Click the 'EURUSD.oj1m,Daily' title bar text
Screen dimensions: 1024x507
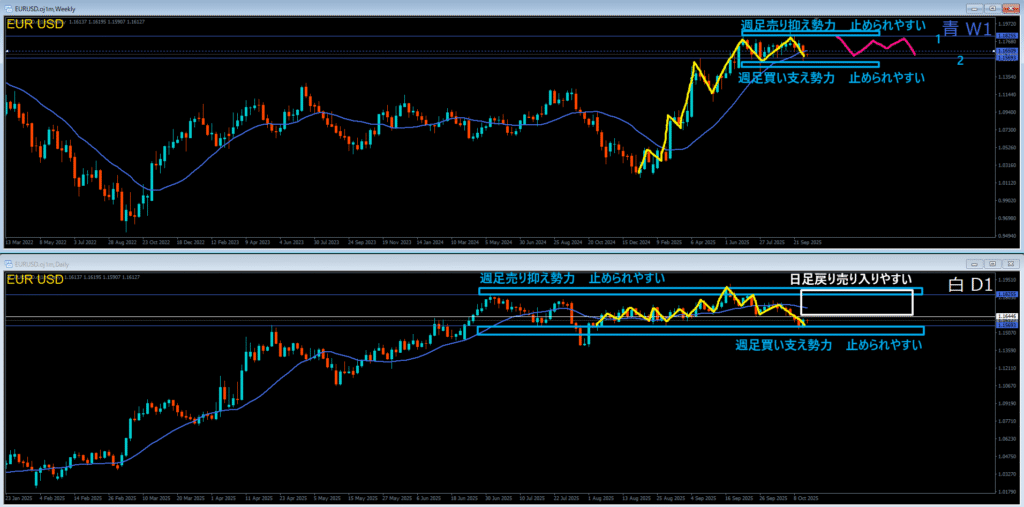point(42,264)
